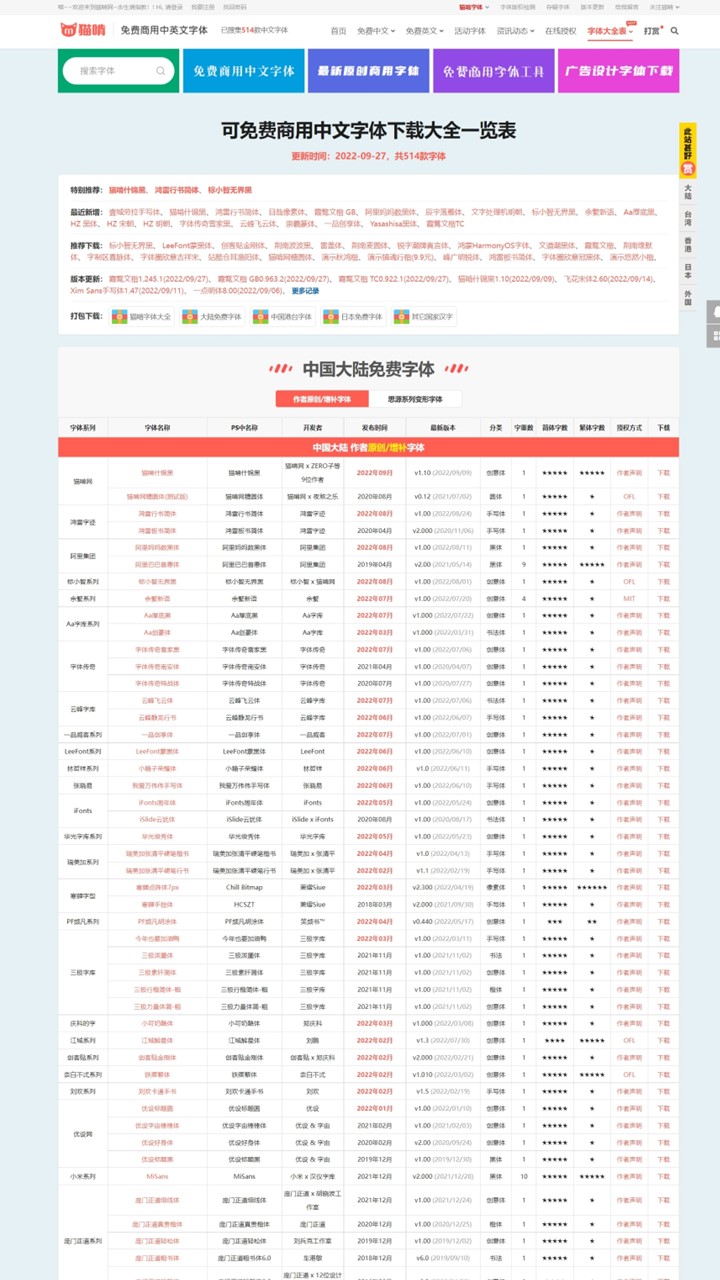Expand 猫啃字体 dropdown in top bar

tap(472, 7)
